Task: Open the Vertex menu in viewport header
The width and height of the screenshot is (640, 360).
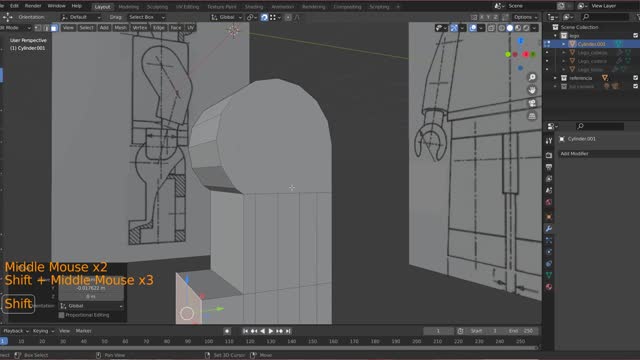Action: tap(140, 28)
